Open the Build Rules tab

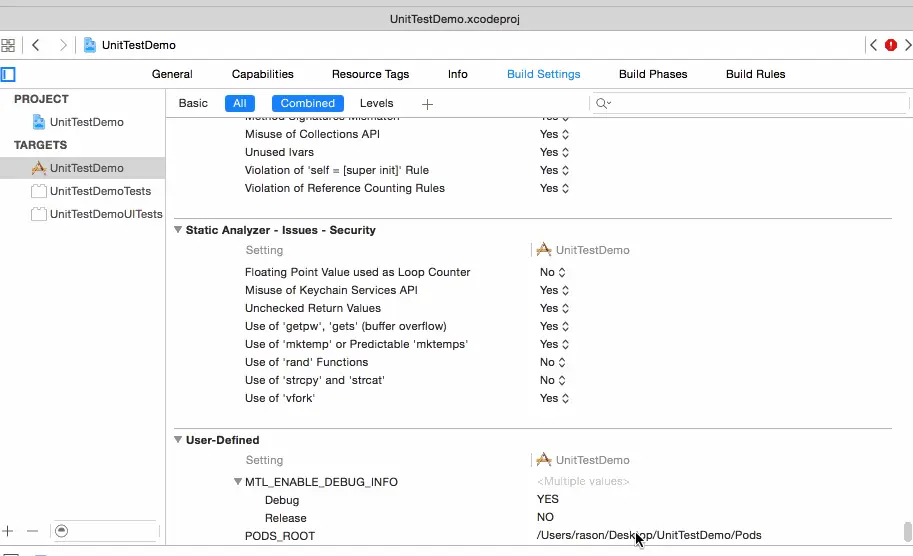(755, 74)
